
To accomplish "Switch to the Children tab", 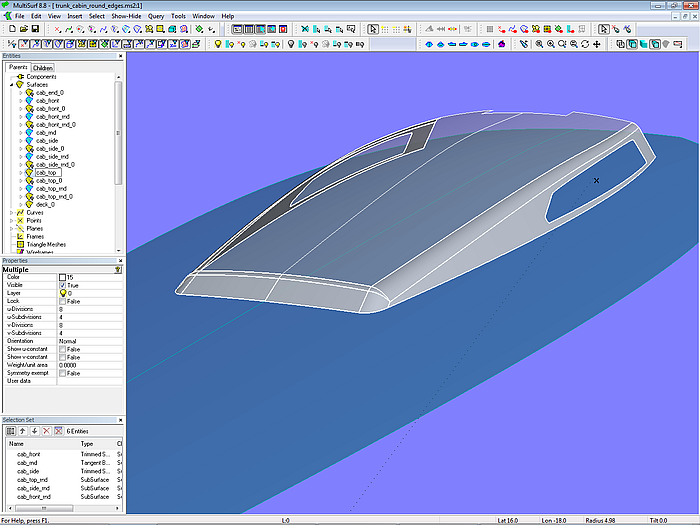I will click(x=42, y=68).
